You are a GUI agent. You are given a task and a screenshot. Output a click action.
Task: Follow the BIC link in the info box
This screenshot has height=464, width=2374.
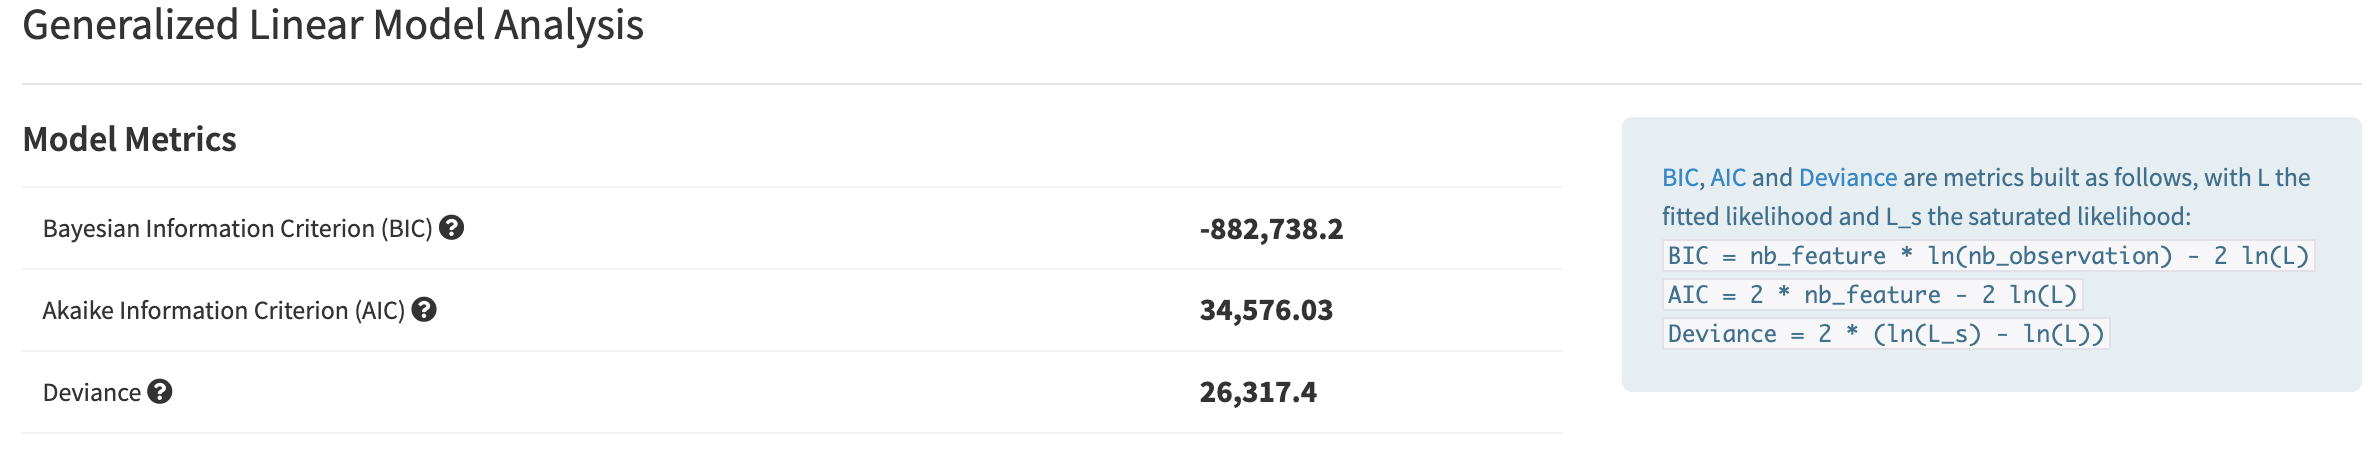(x=1682, y=178)
